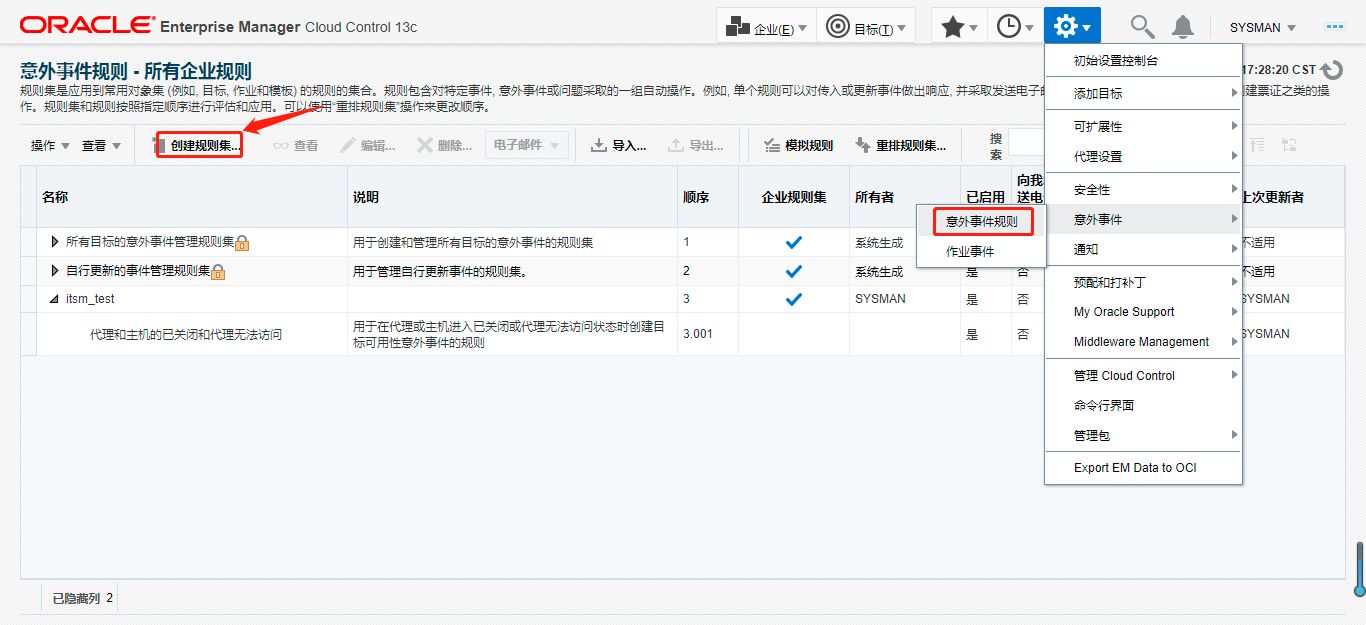Viewport: 1366px width, 625px height.
Task: Click the 导入 import button
Action: tap(618, 145)
